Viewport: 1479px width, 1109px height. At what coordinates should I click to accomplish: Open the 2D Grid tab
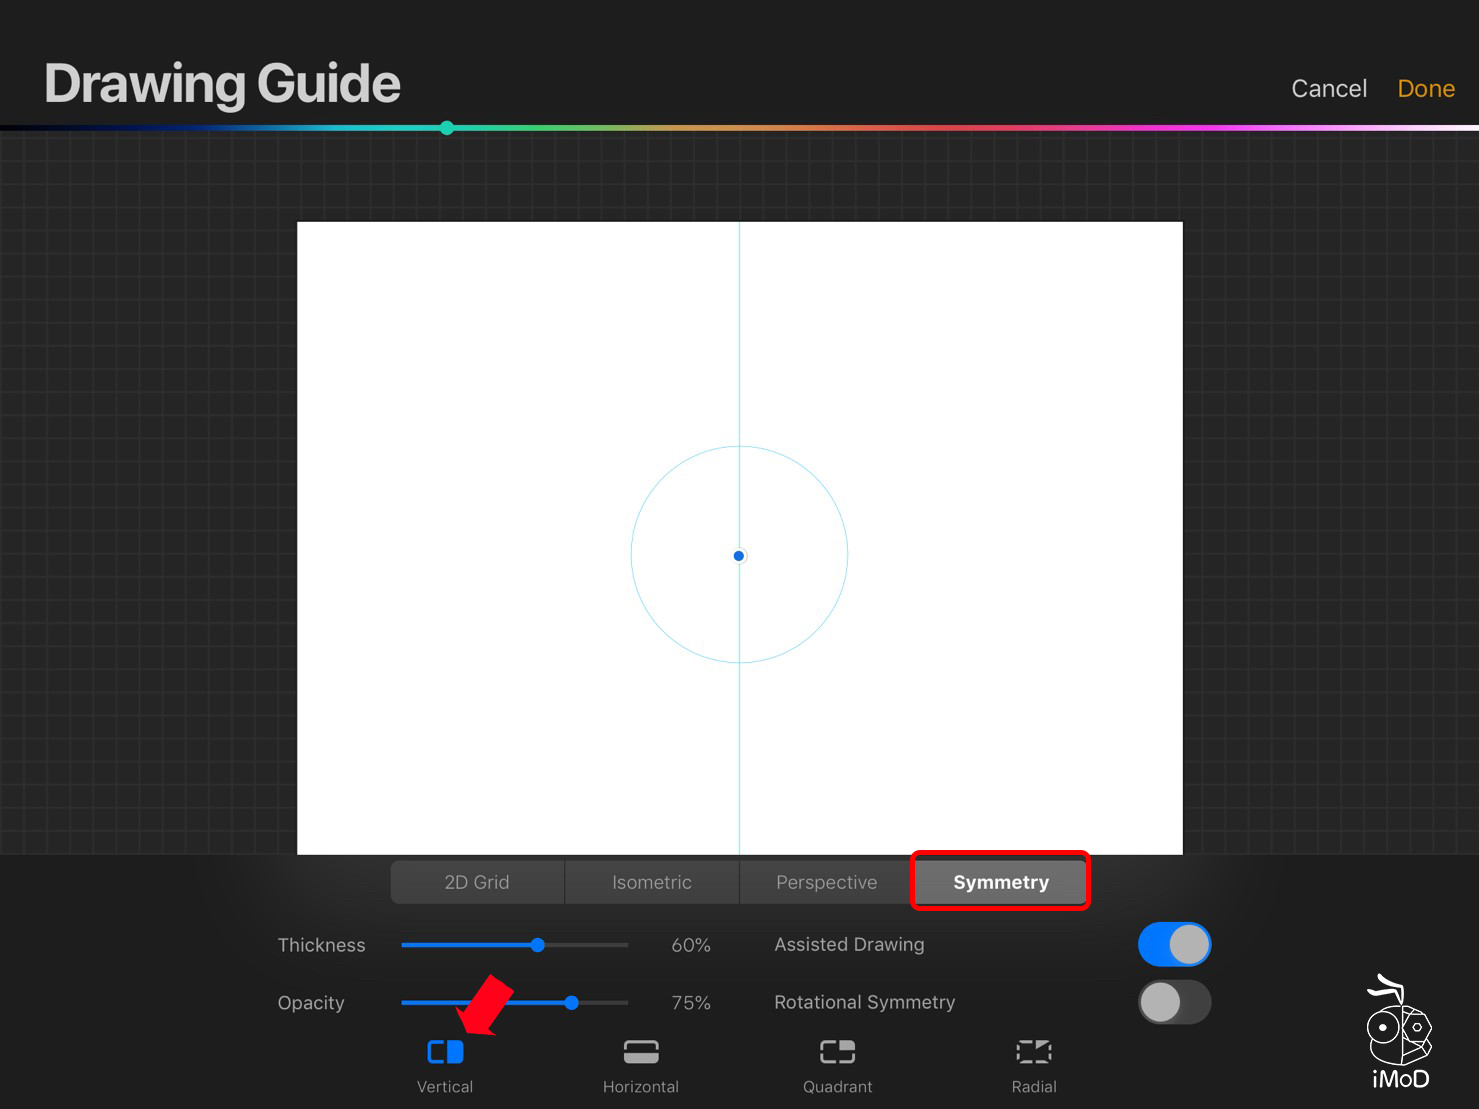tap(477, 882)
